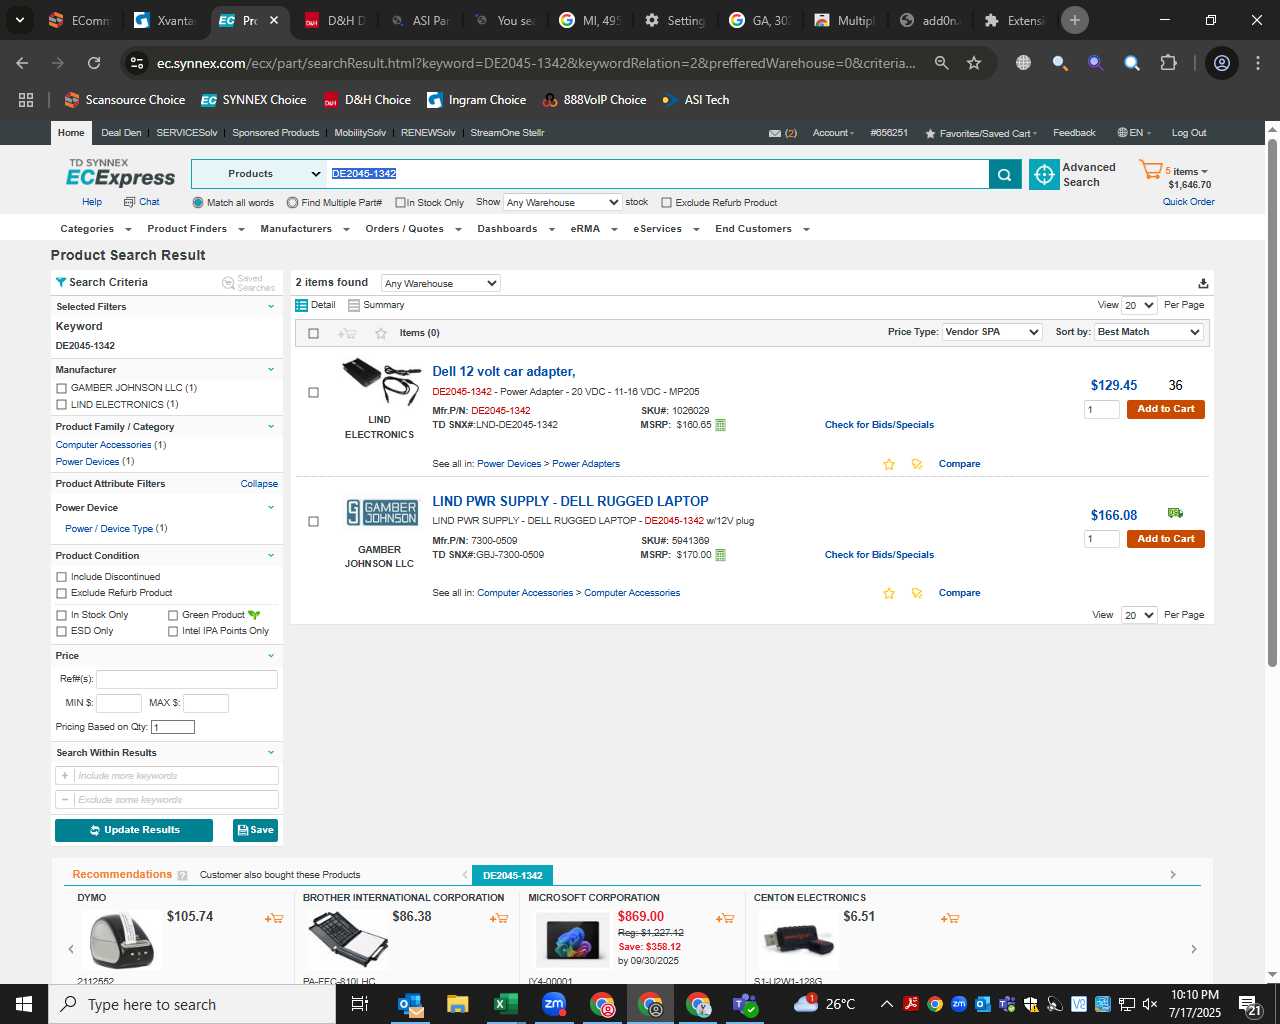Screen dimensions: 1280x1024
Task: Open the shopping cart icon
Action: [x=1150, y=170]
